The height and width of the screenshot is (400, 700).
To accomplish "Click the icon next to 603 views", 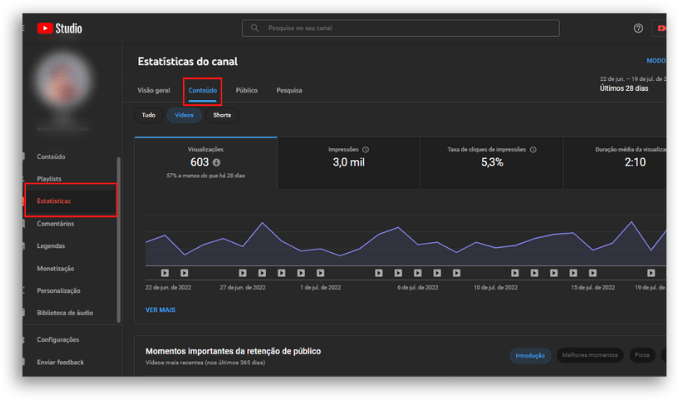I will pyautogui.click(x=217, y=162).
